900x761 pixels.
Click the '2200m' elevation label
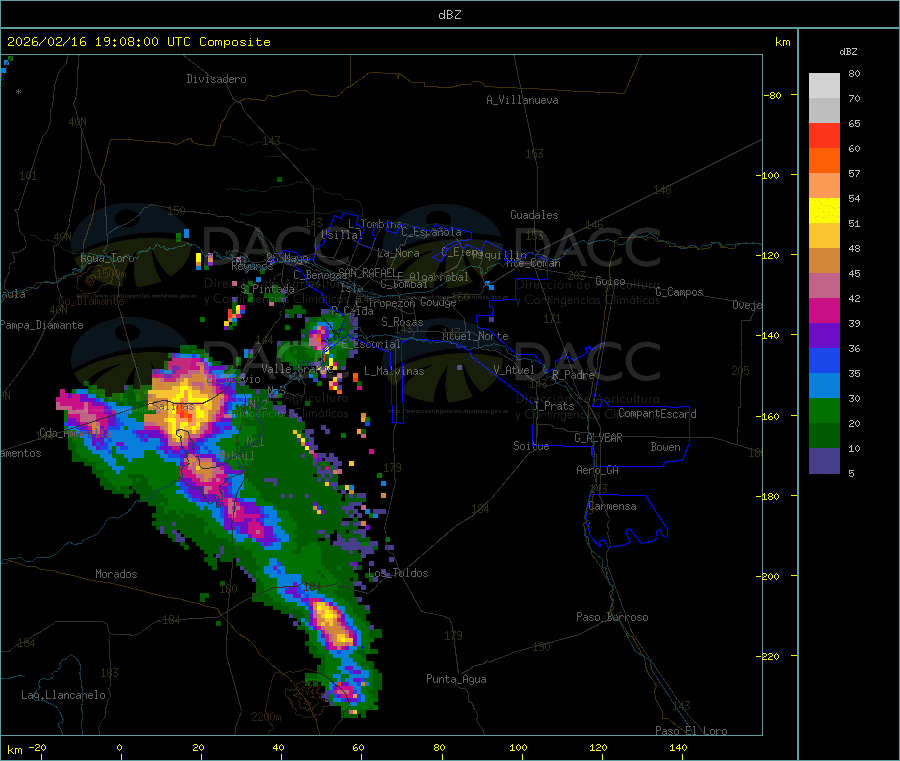pos(266,717)
